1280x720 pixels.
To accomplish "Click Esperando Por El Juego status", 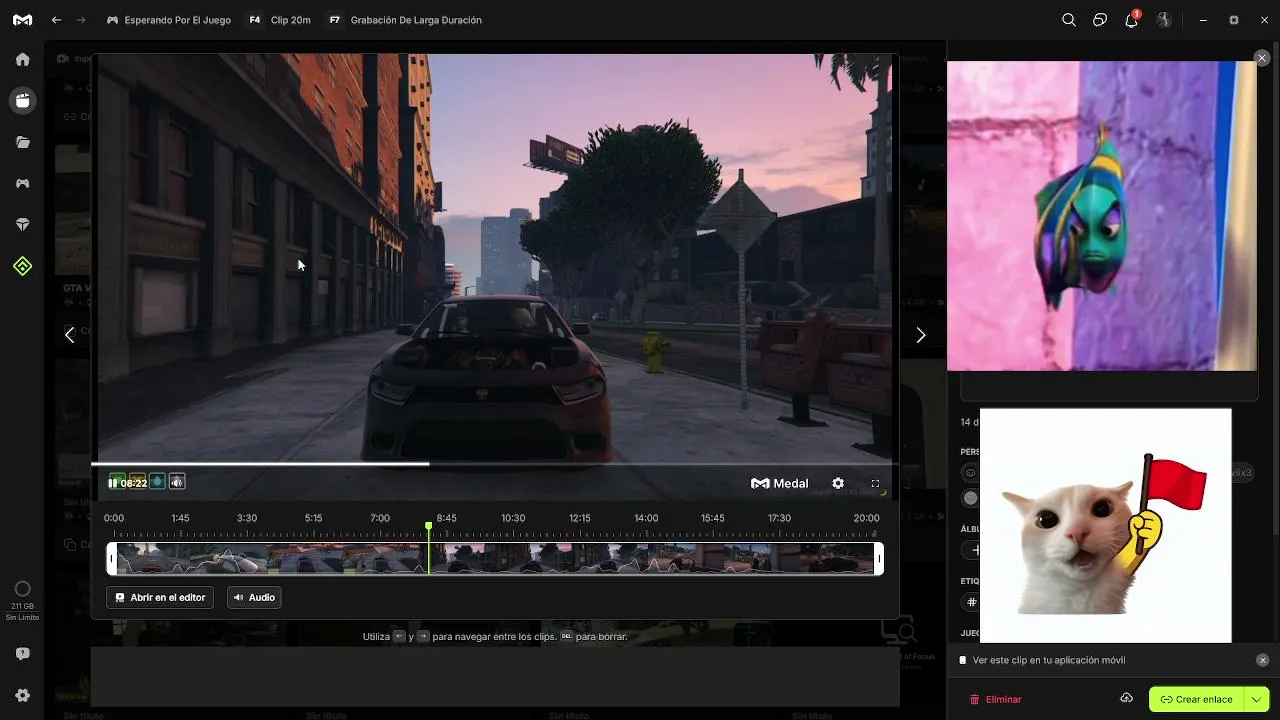I will tap(169, 20).
